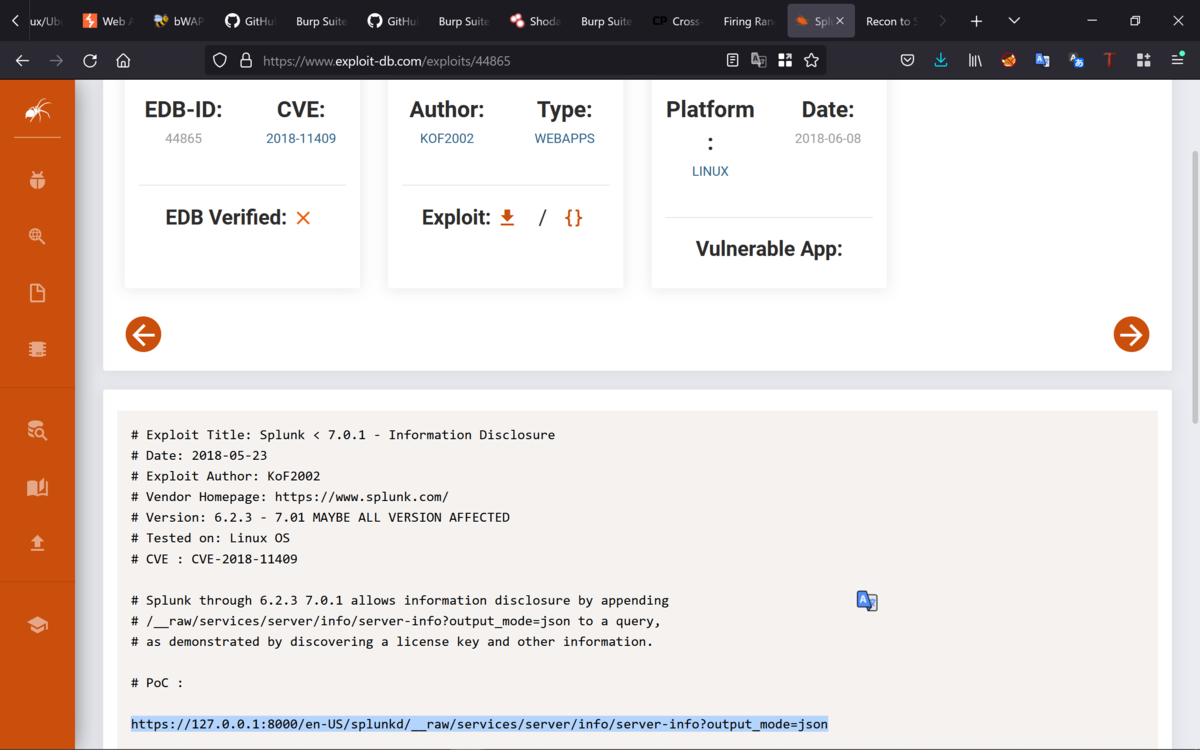Screen dimensions: 1200x750
Task: Click the QR grid icon in address bar
Action: click(x=785, y=61)
